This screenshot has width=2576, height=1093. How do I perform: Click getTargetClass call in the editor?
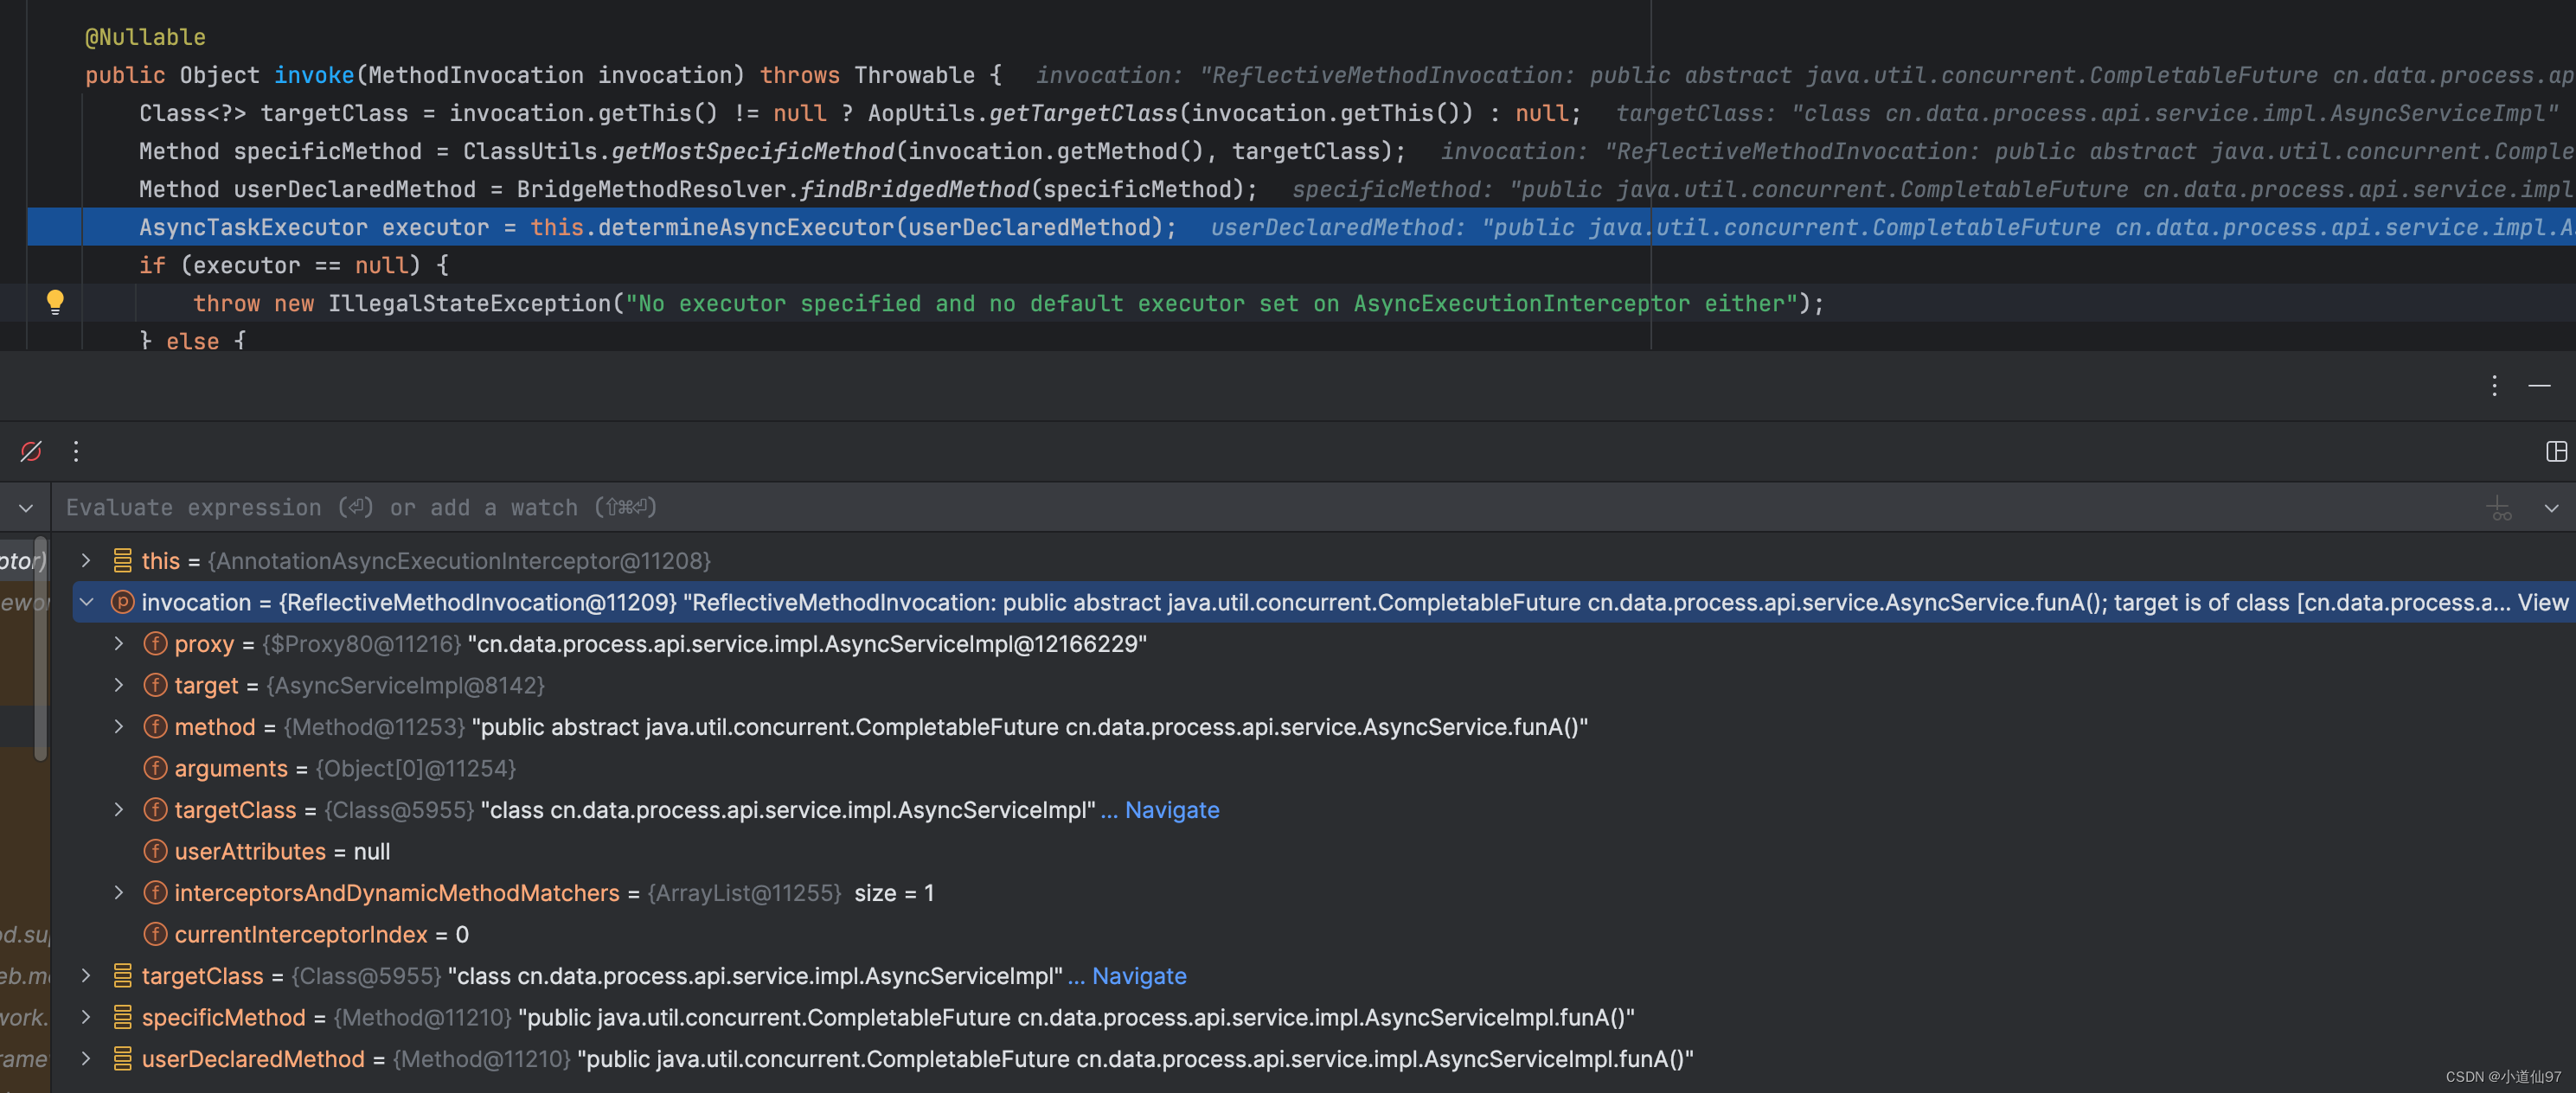(1083, 113)
